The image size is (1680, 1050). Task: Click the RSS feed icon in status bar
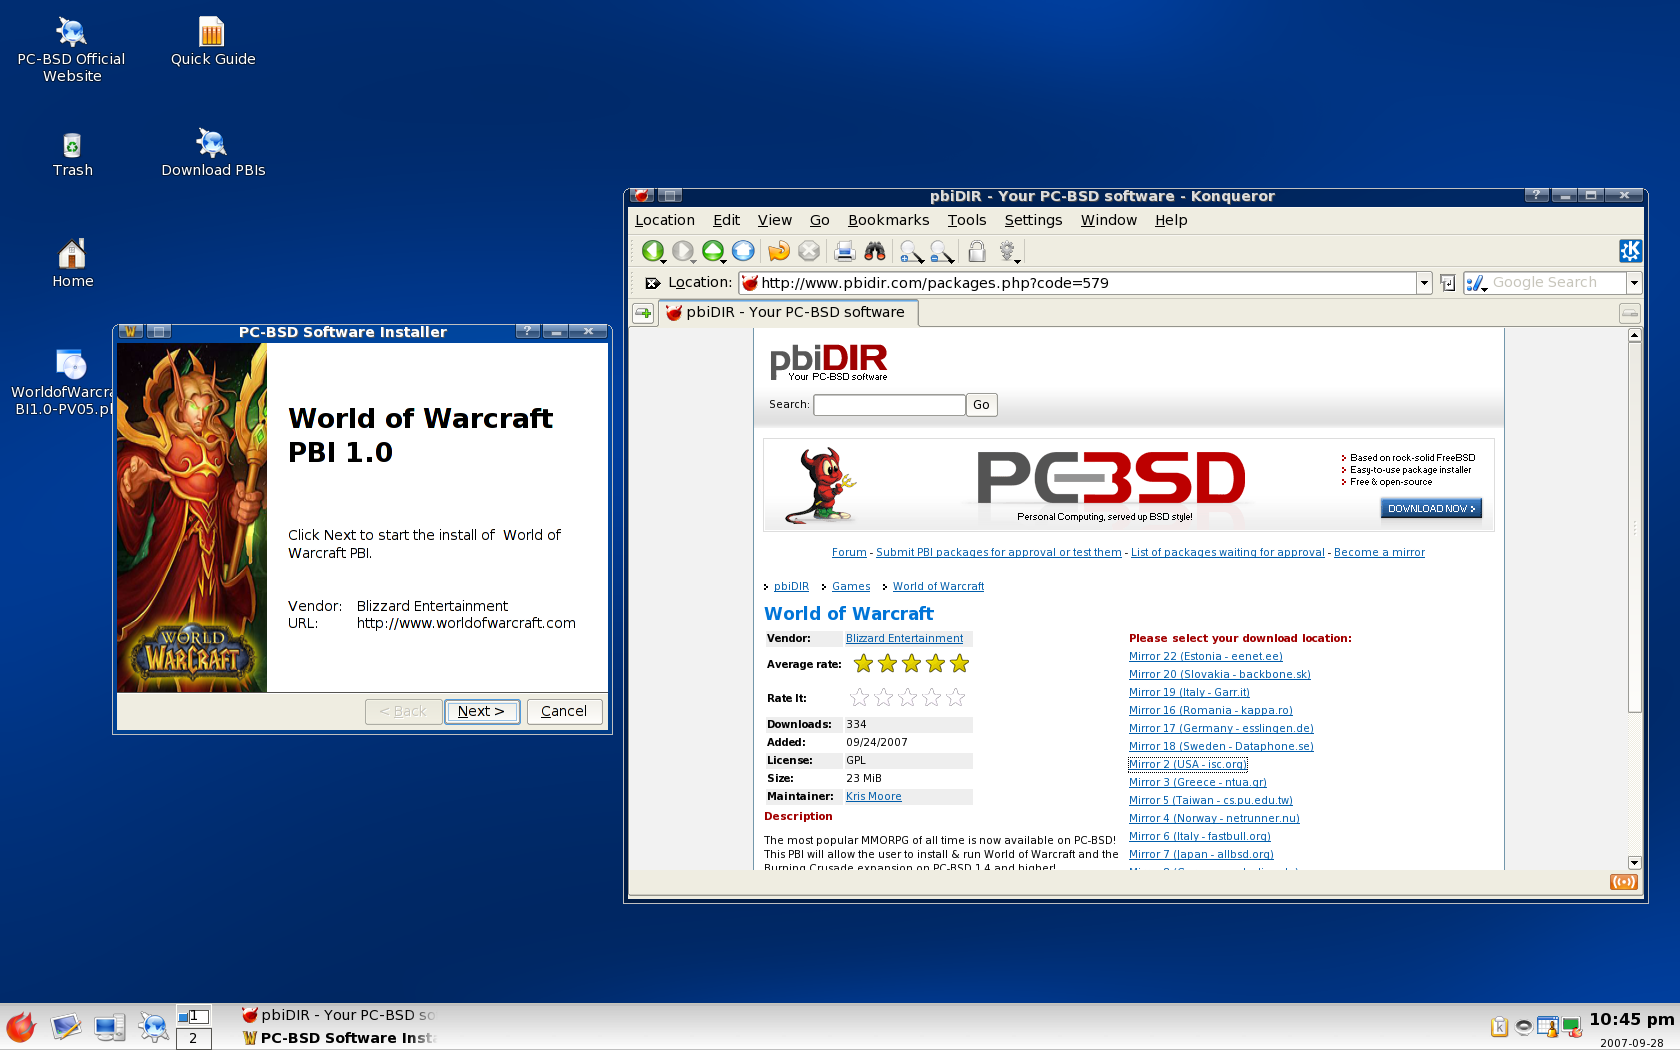click(x=1624, y=882)
